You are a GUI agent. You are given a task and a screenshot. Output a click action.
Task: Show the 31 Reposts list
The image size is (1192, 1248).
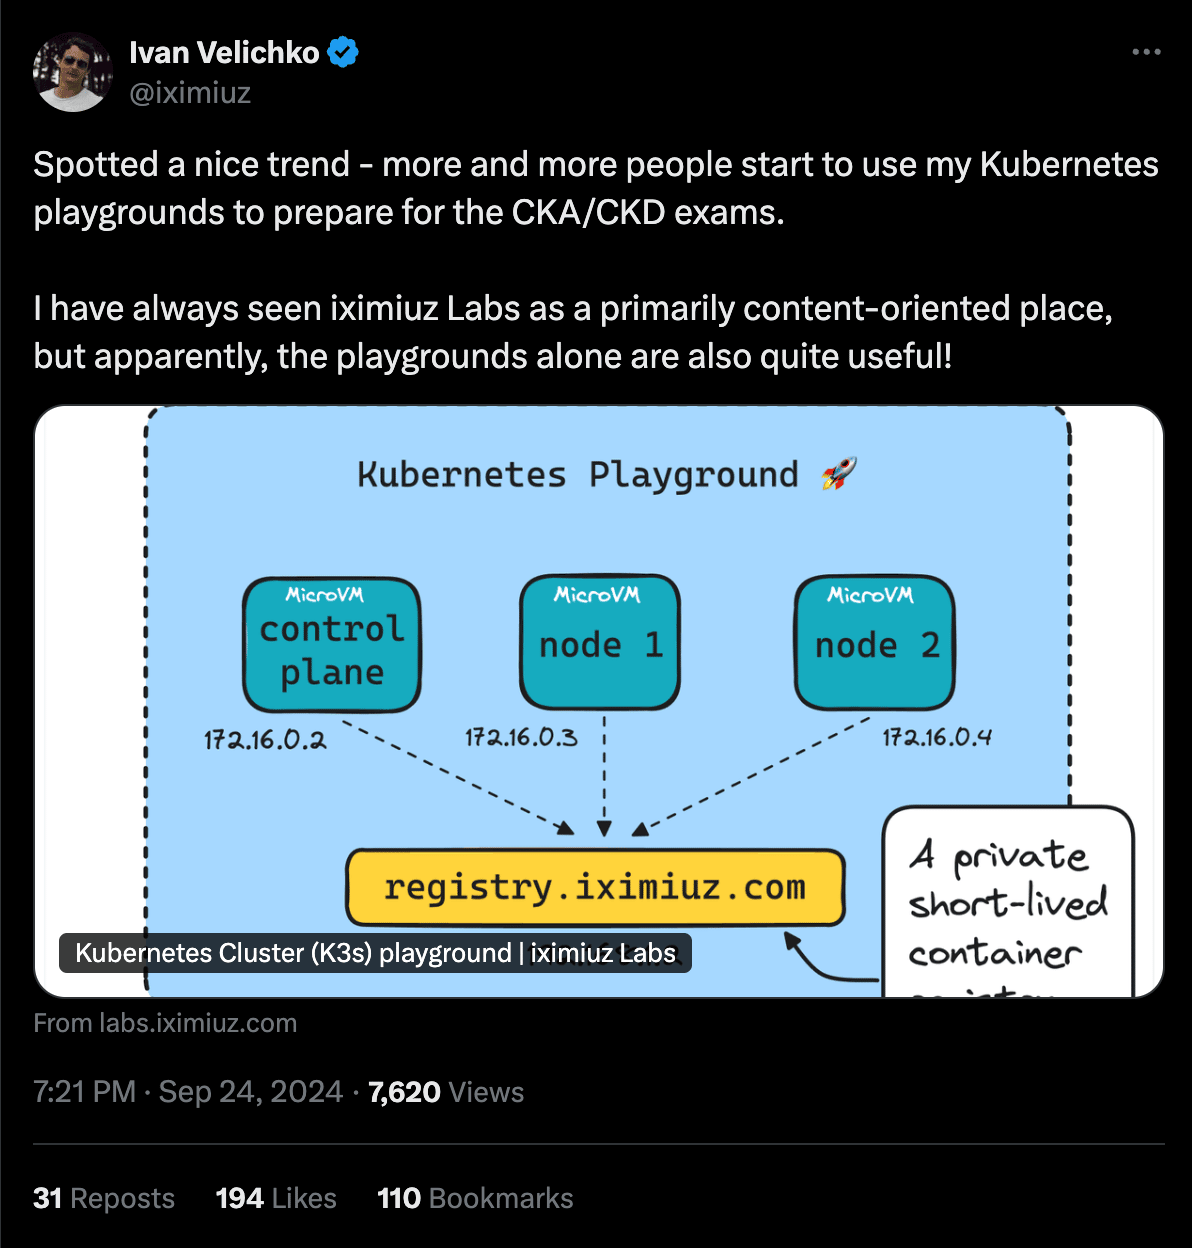pos(104,1198)
